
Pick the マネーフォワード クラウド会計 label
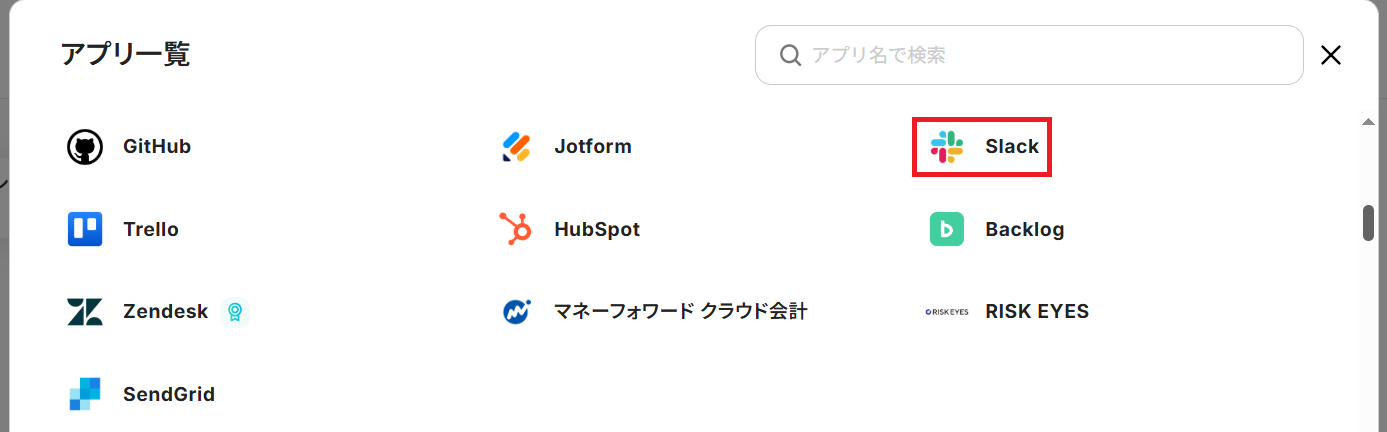[x=681, y=312]
